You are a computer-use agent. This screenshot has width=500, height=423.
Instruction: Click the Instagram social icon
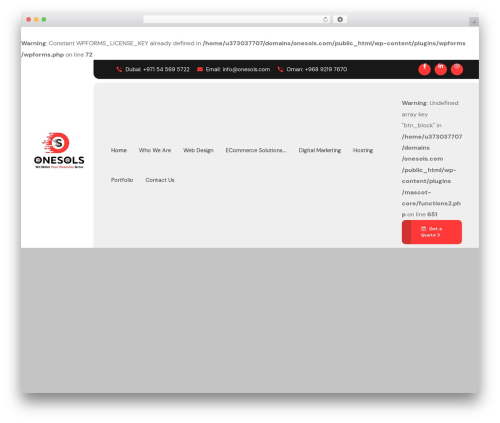[x=457, y=69]
